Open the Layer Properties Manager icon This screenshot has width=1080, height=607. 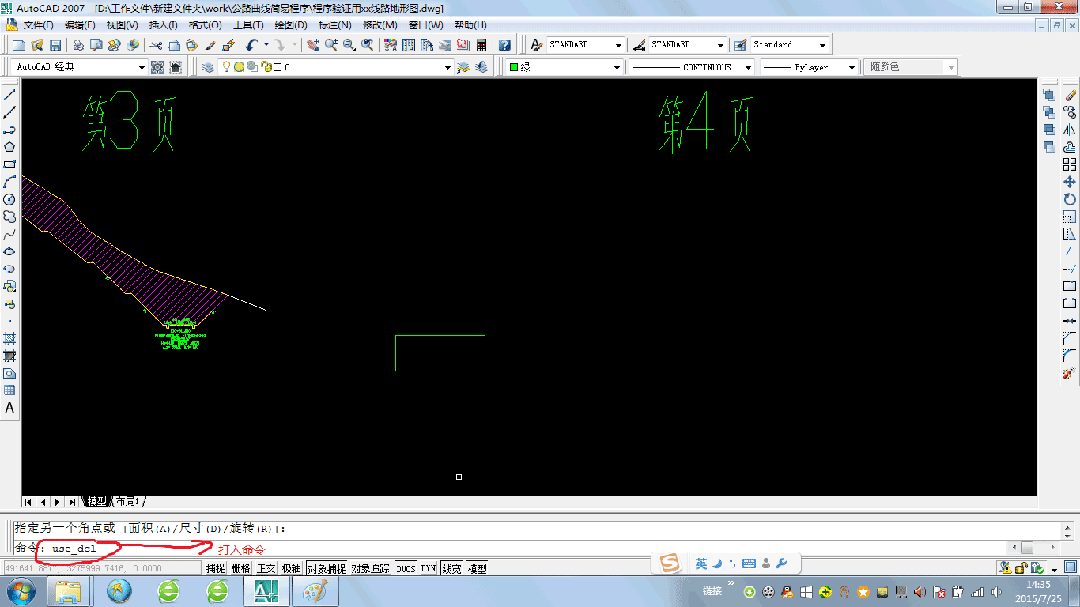(x=207, y=67)
